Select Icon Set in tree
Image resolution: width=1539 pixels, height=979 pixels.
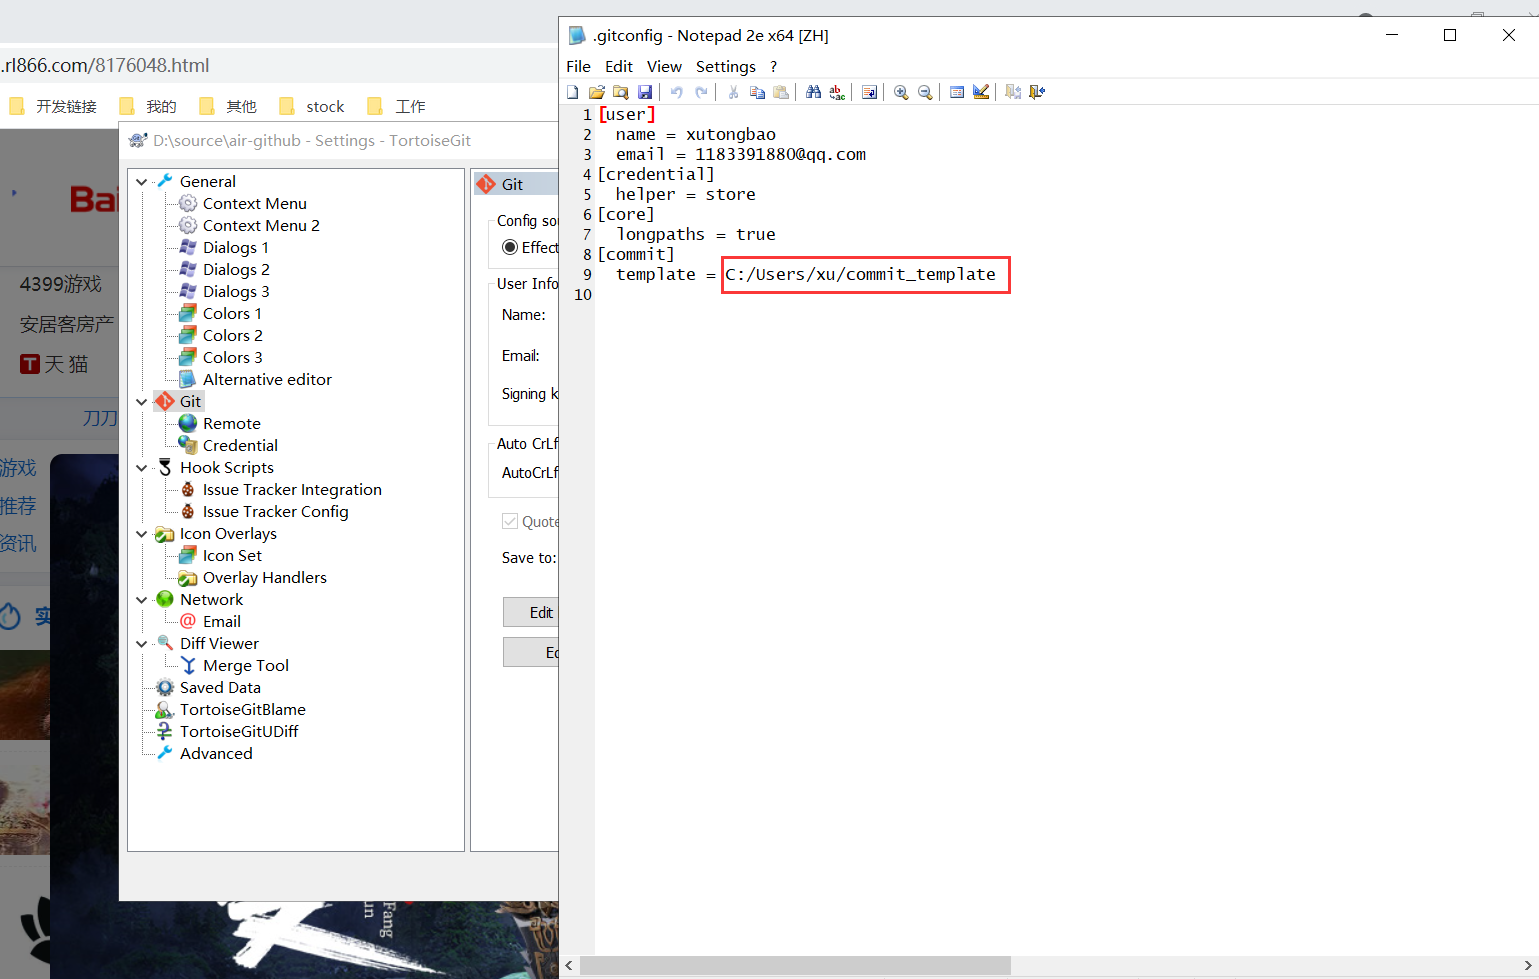pyautogui.click(x=232, y=556)
